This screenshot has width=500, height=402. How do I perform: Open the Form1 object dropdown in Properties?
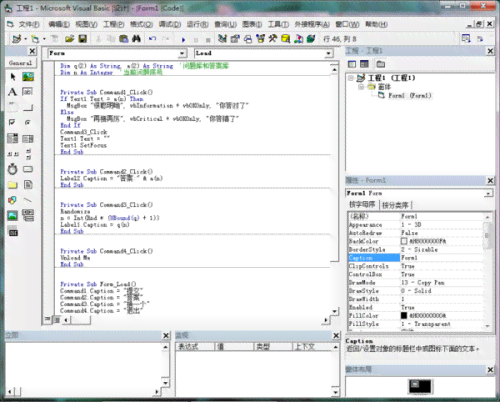[488, 193]
